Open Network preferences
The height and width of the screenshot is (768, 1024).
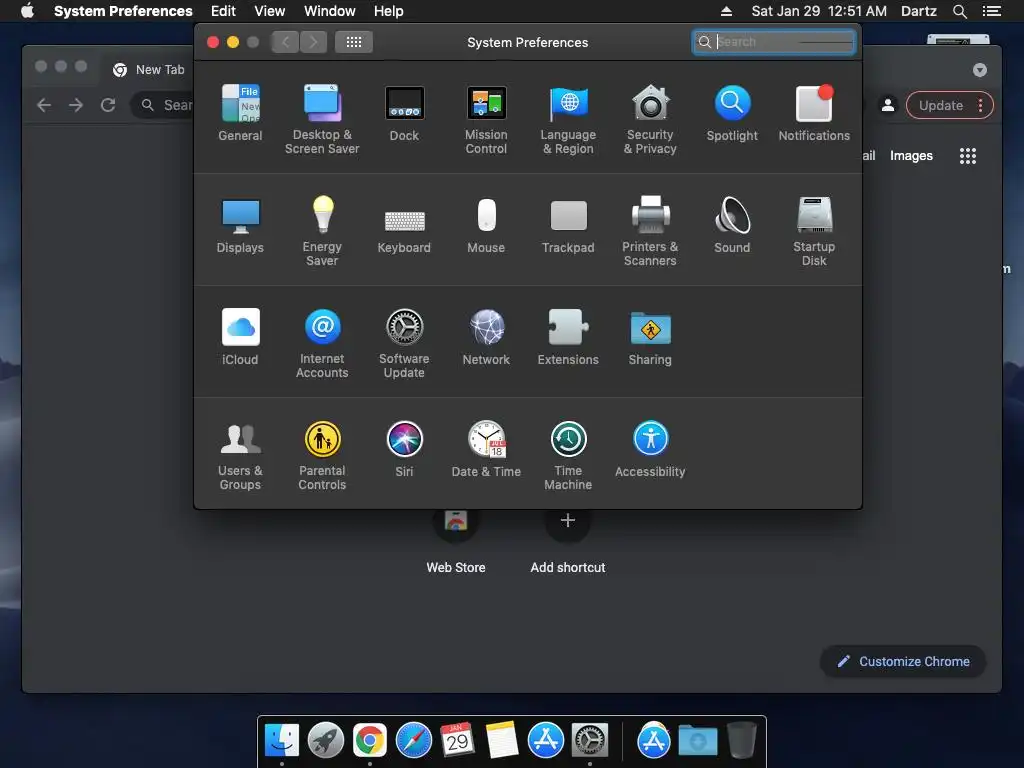[486, 337]
